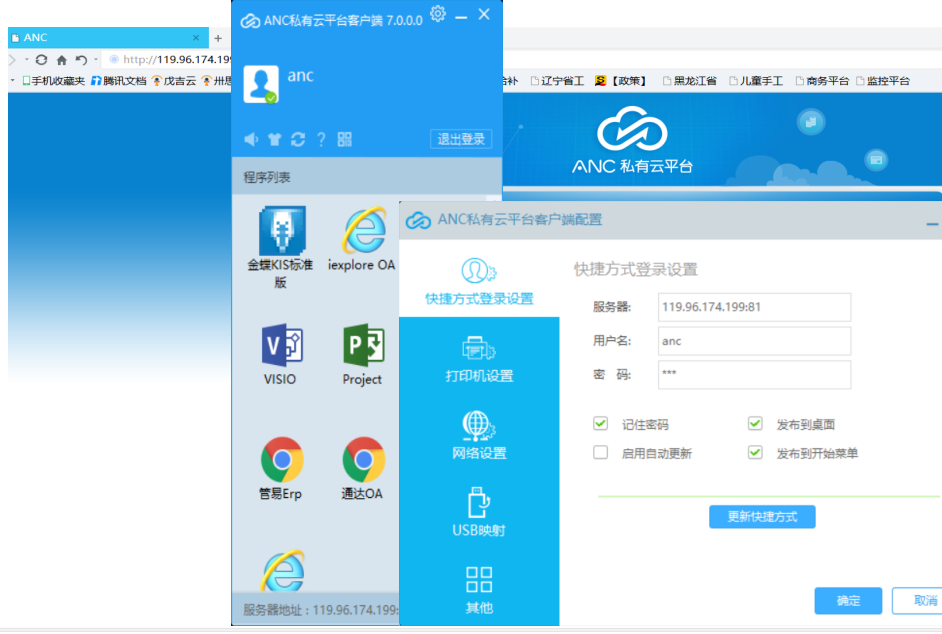Open 打印机设置 section

479,359
